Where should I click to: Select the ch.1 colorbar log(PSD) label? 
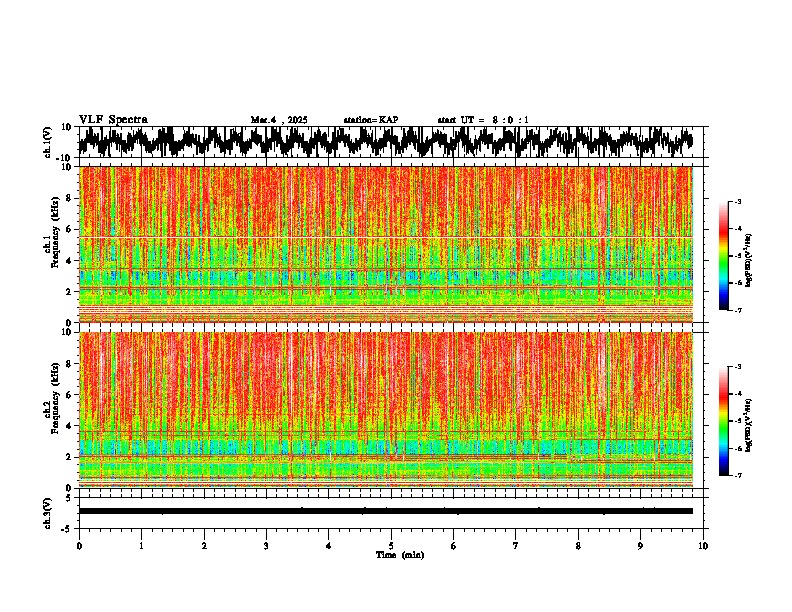coord(749,260)
